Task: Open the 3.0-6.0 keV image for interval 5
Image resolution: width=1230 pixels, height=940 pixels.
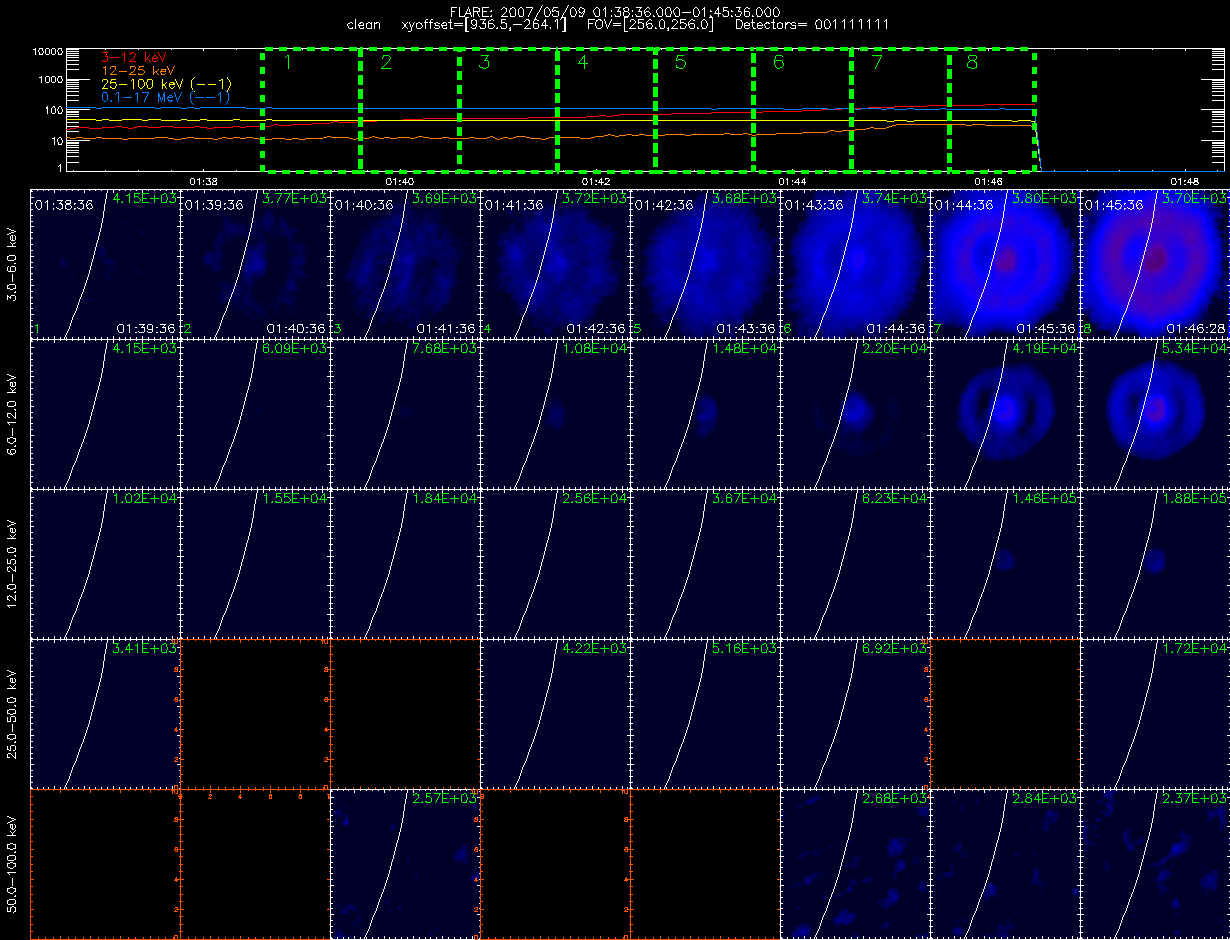Action: [705, 263]
